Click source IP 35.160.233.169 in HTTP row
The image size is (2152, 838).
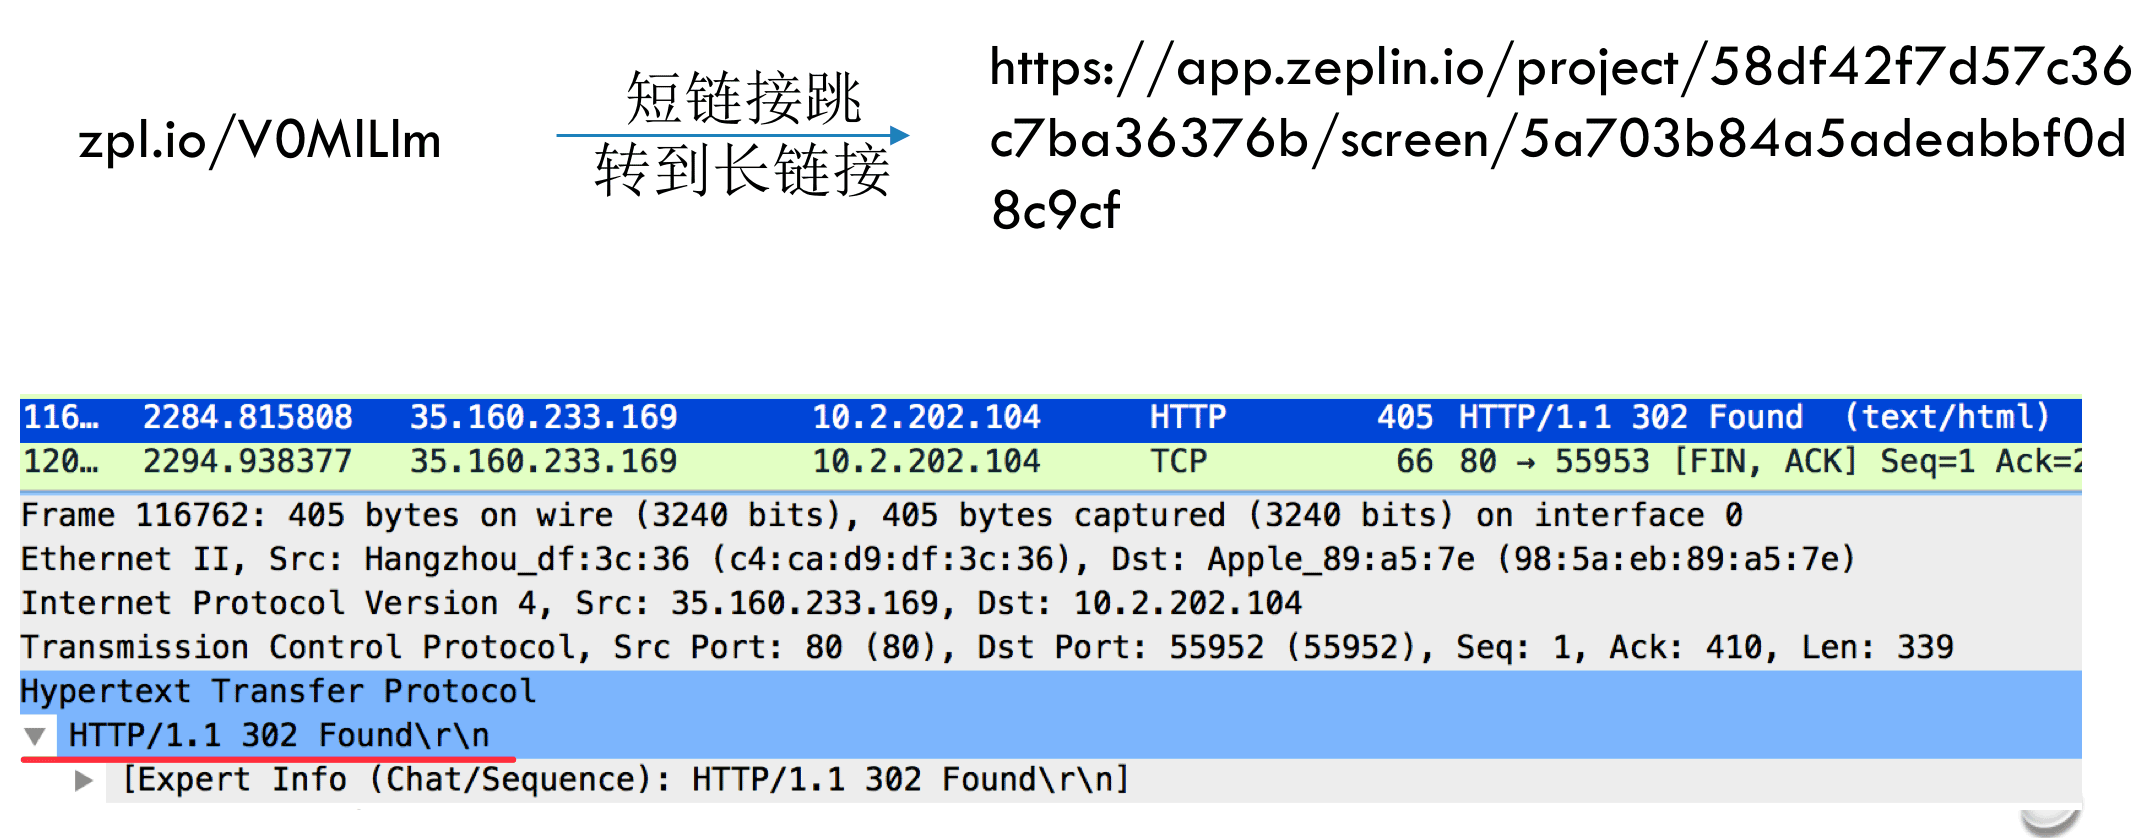tap(544, 418)
